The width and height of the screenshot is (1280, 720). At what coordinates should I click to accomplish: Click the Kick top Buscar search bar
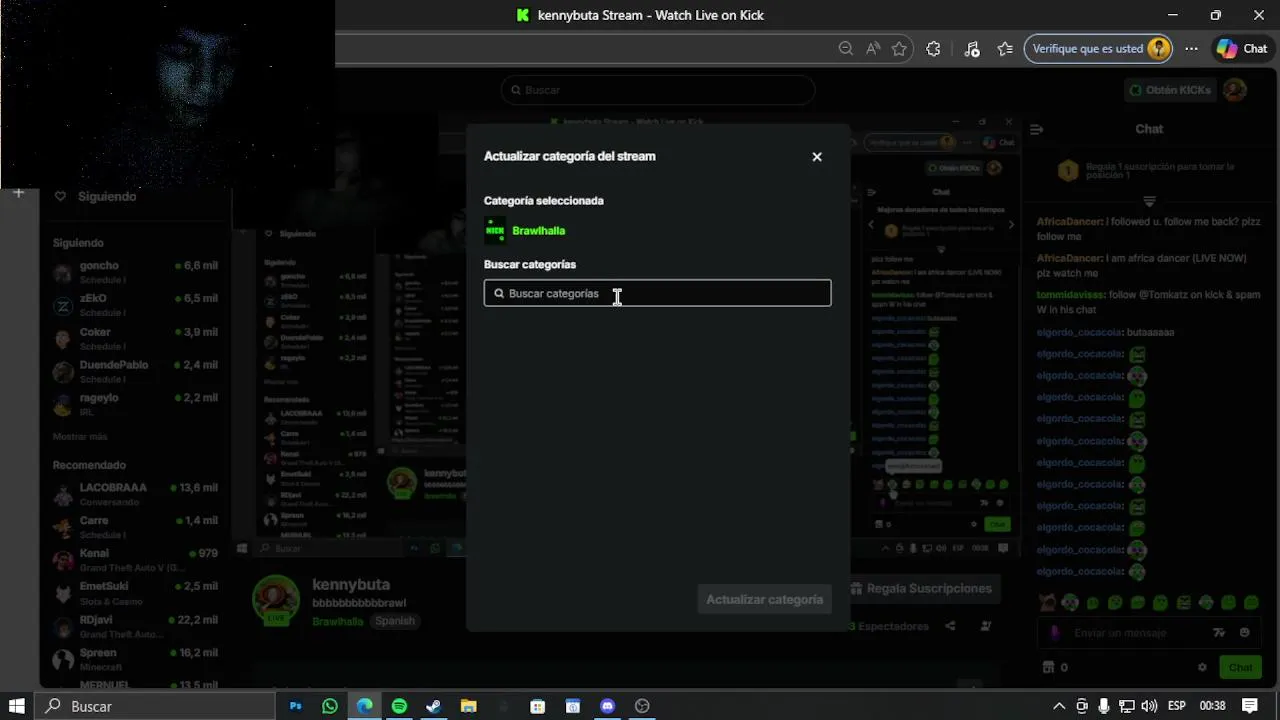tap(657, 90)
